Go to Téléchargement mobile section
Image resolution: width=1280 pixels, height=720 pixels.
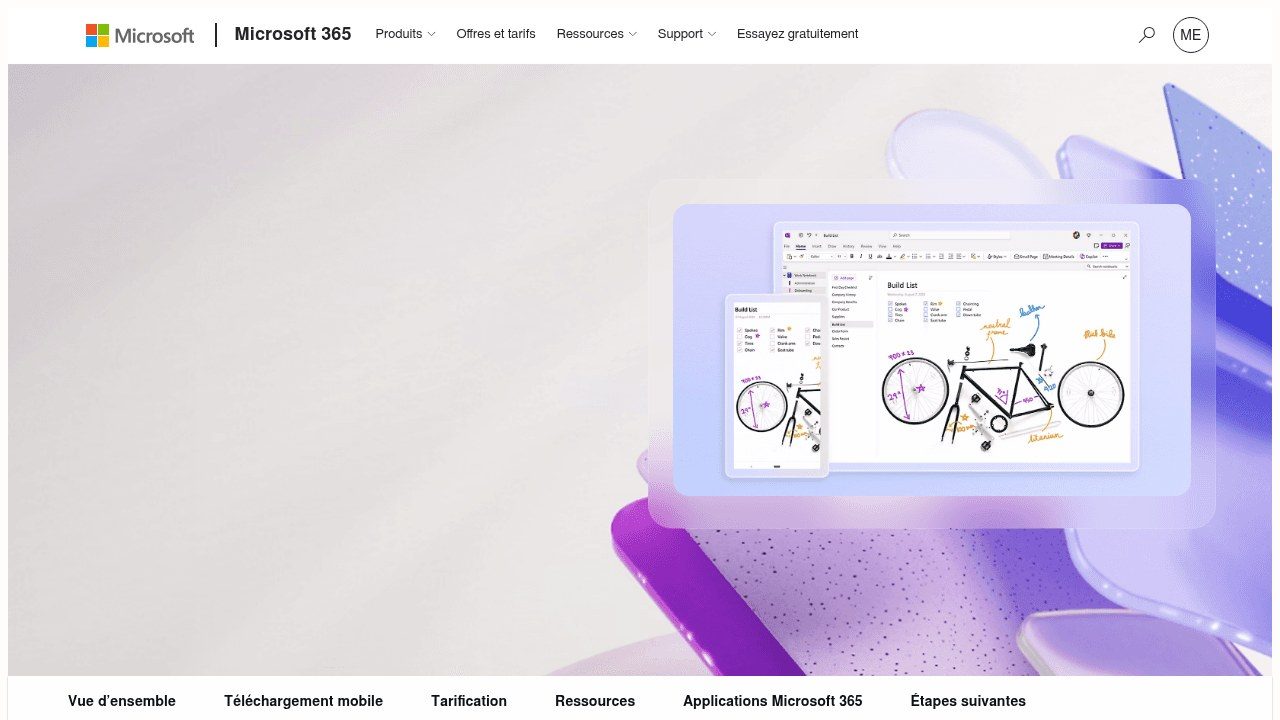303,701
